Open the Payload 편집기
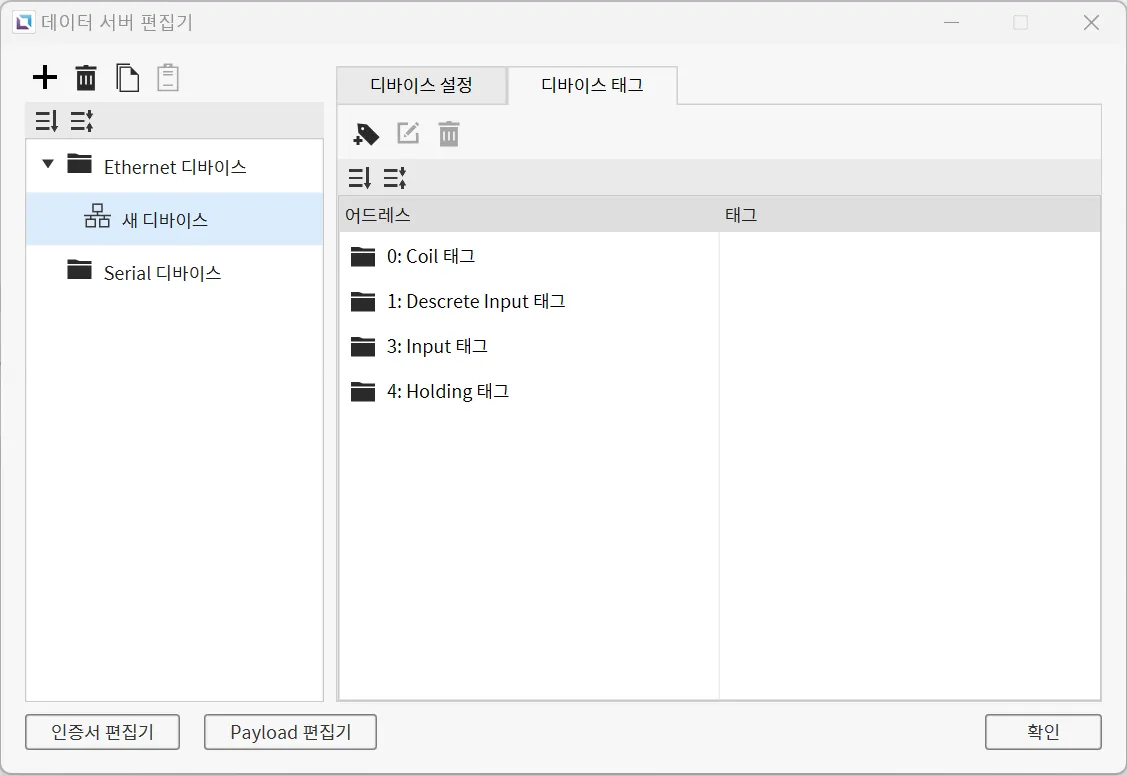 pyautogui.click(x=290, y=732)
